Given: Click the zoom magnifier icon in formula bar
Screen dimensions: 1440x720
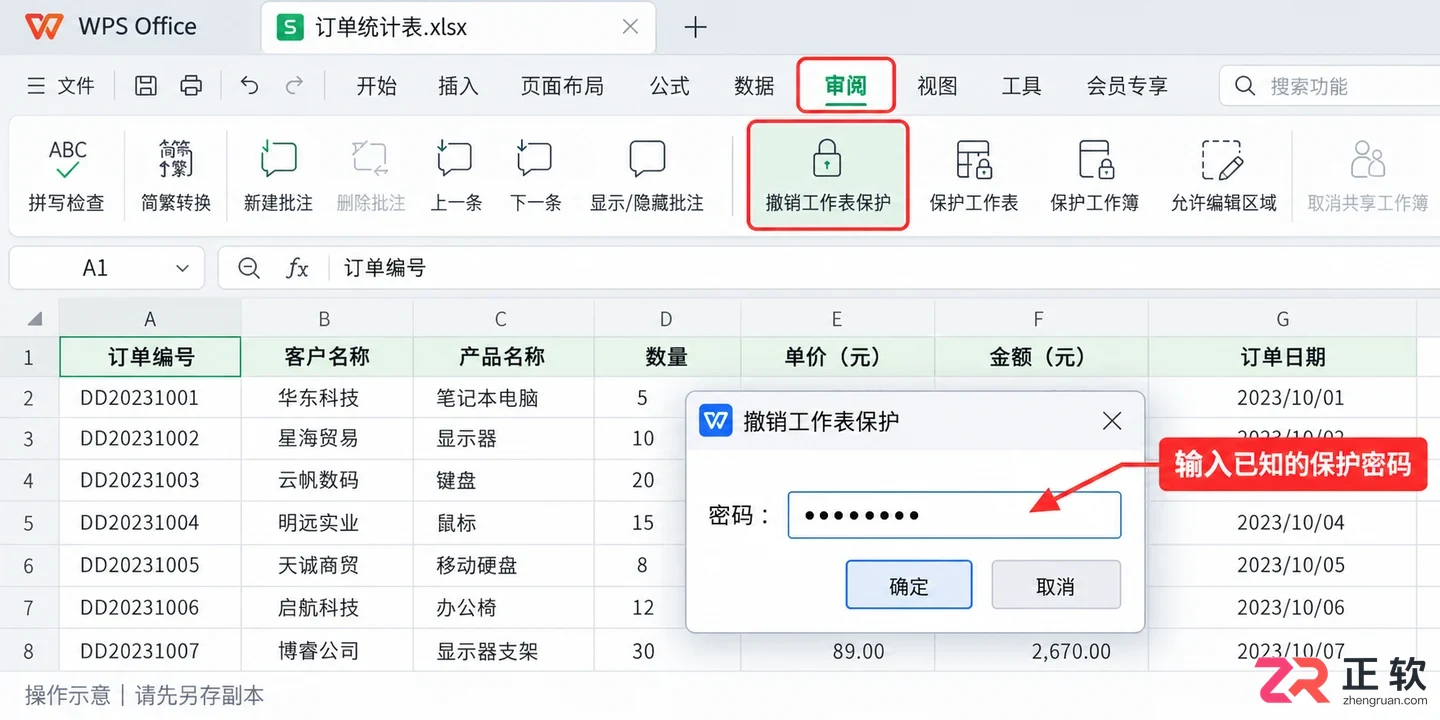Looking at the screenshot, I should tap(249, 268).
